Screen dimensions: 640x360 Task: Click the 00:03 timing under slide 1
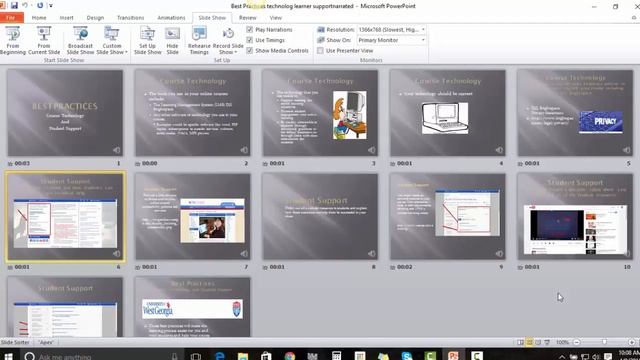coord(22,163)
